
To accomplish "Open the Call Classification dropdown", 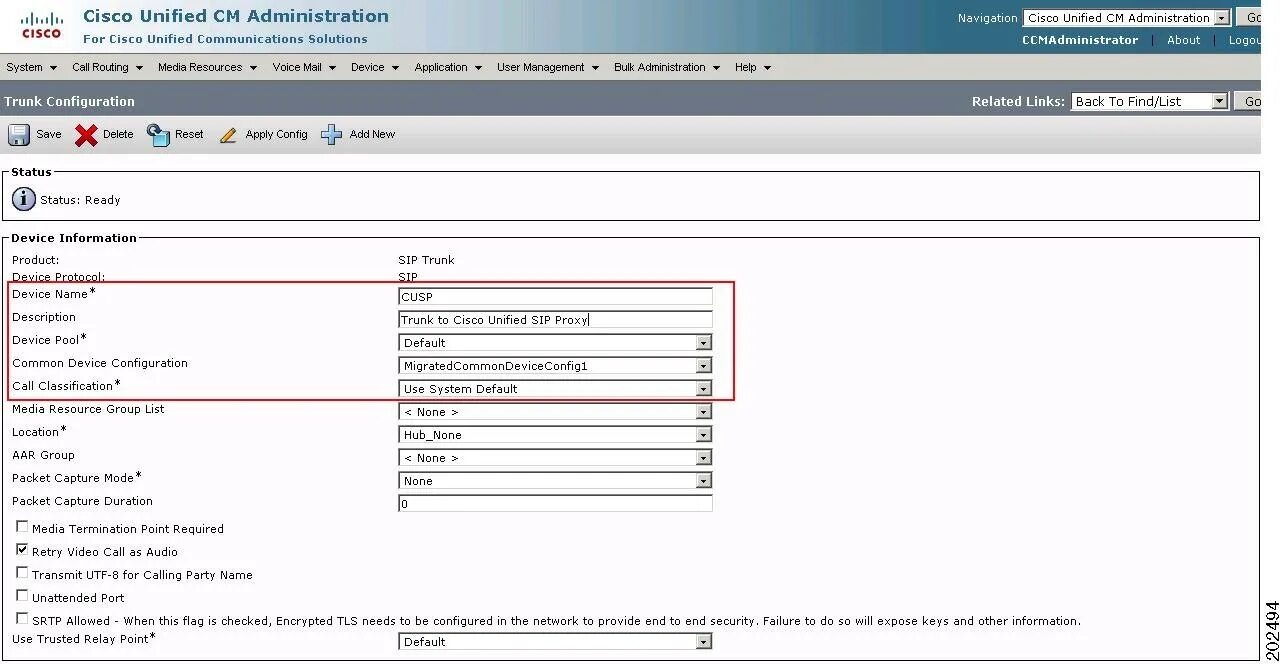I will coord(555,388).
